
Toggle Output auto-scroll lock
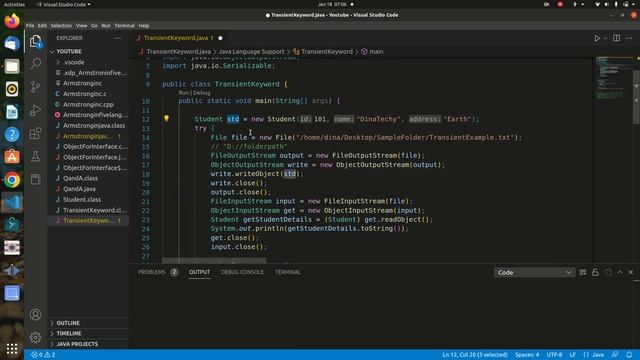click(x=595, y=272)
